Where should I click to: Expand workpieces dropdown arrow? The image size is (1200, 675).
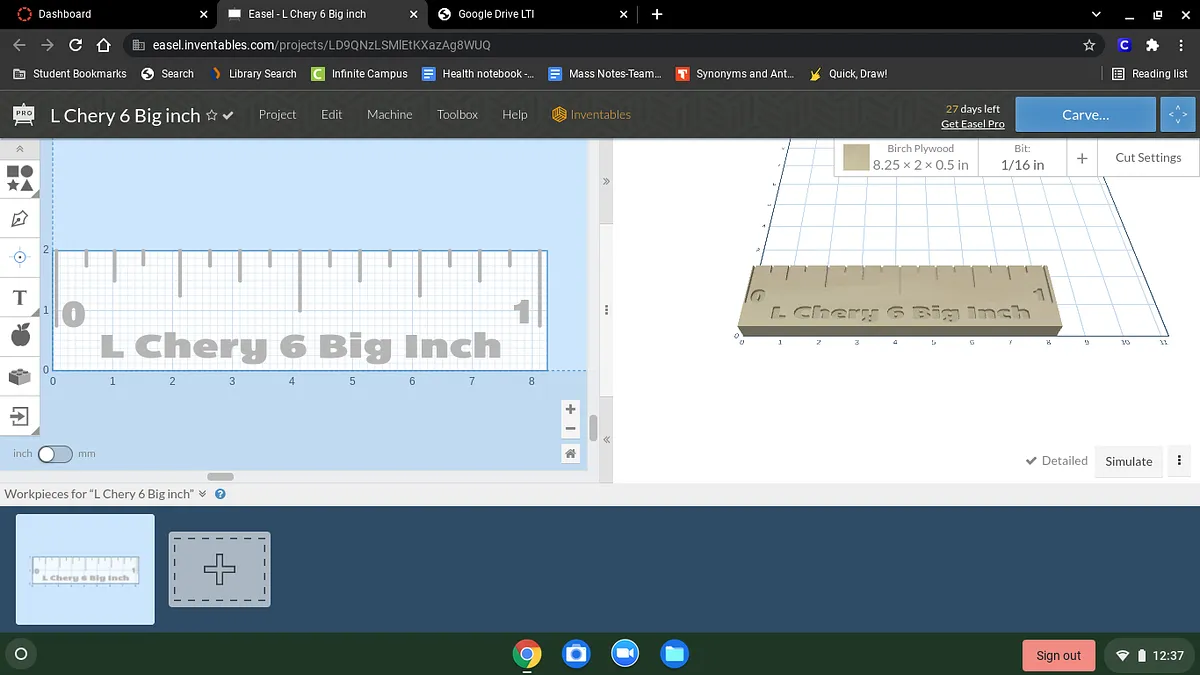point(203,494)
